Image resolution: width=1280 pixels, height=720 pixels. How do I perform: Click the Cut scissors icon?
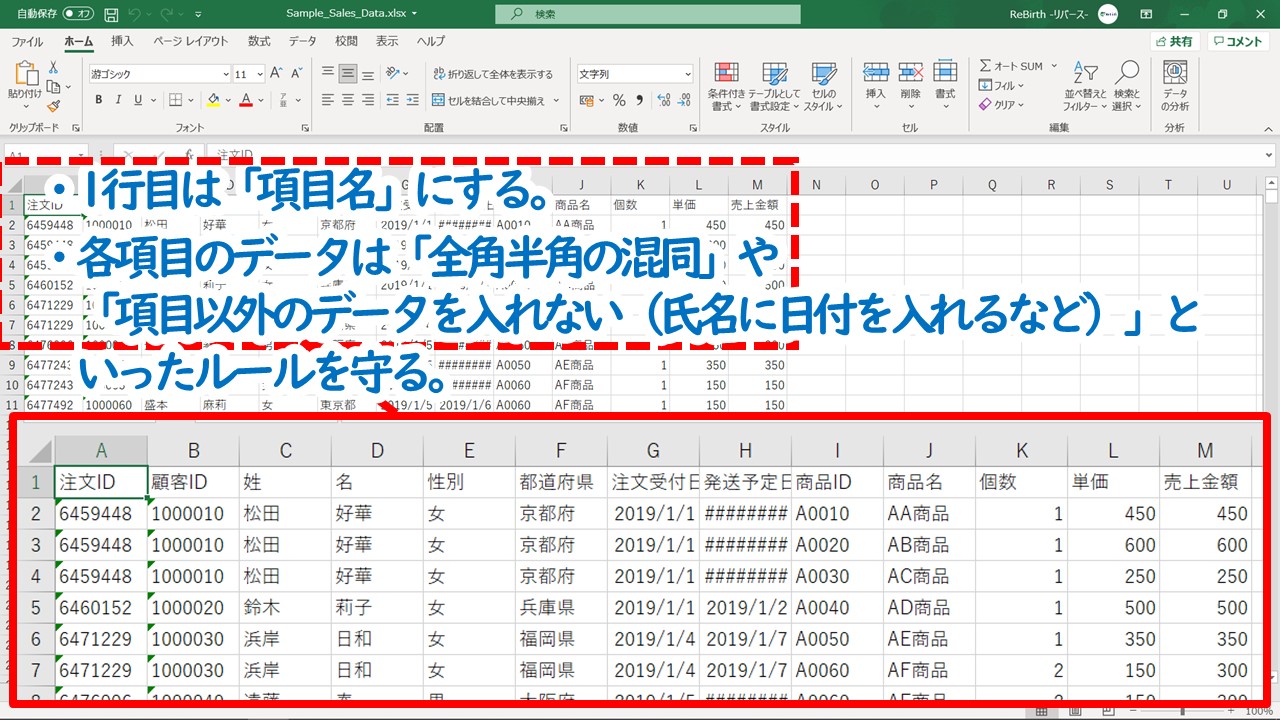[53, 67]
